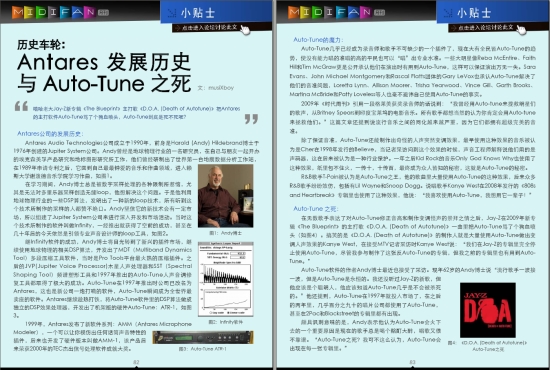Click the closing quotation mark icon

[251, 119]
